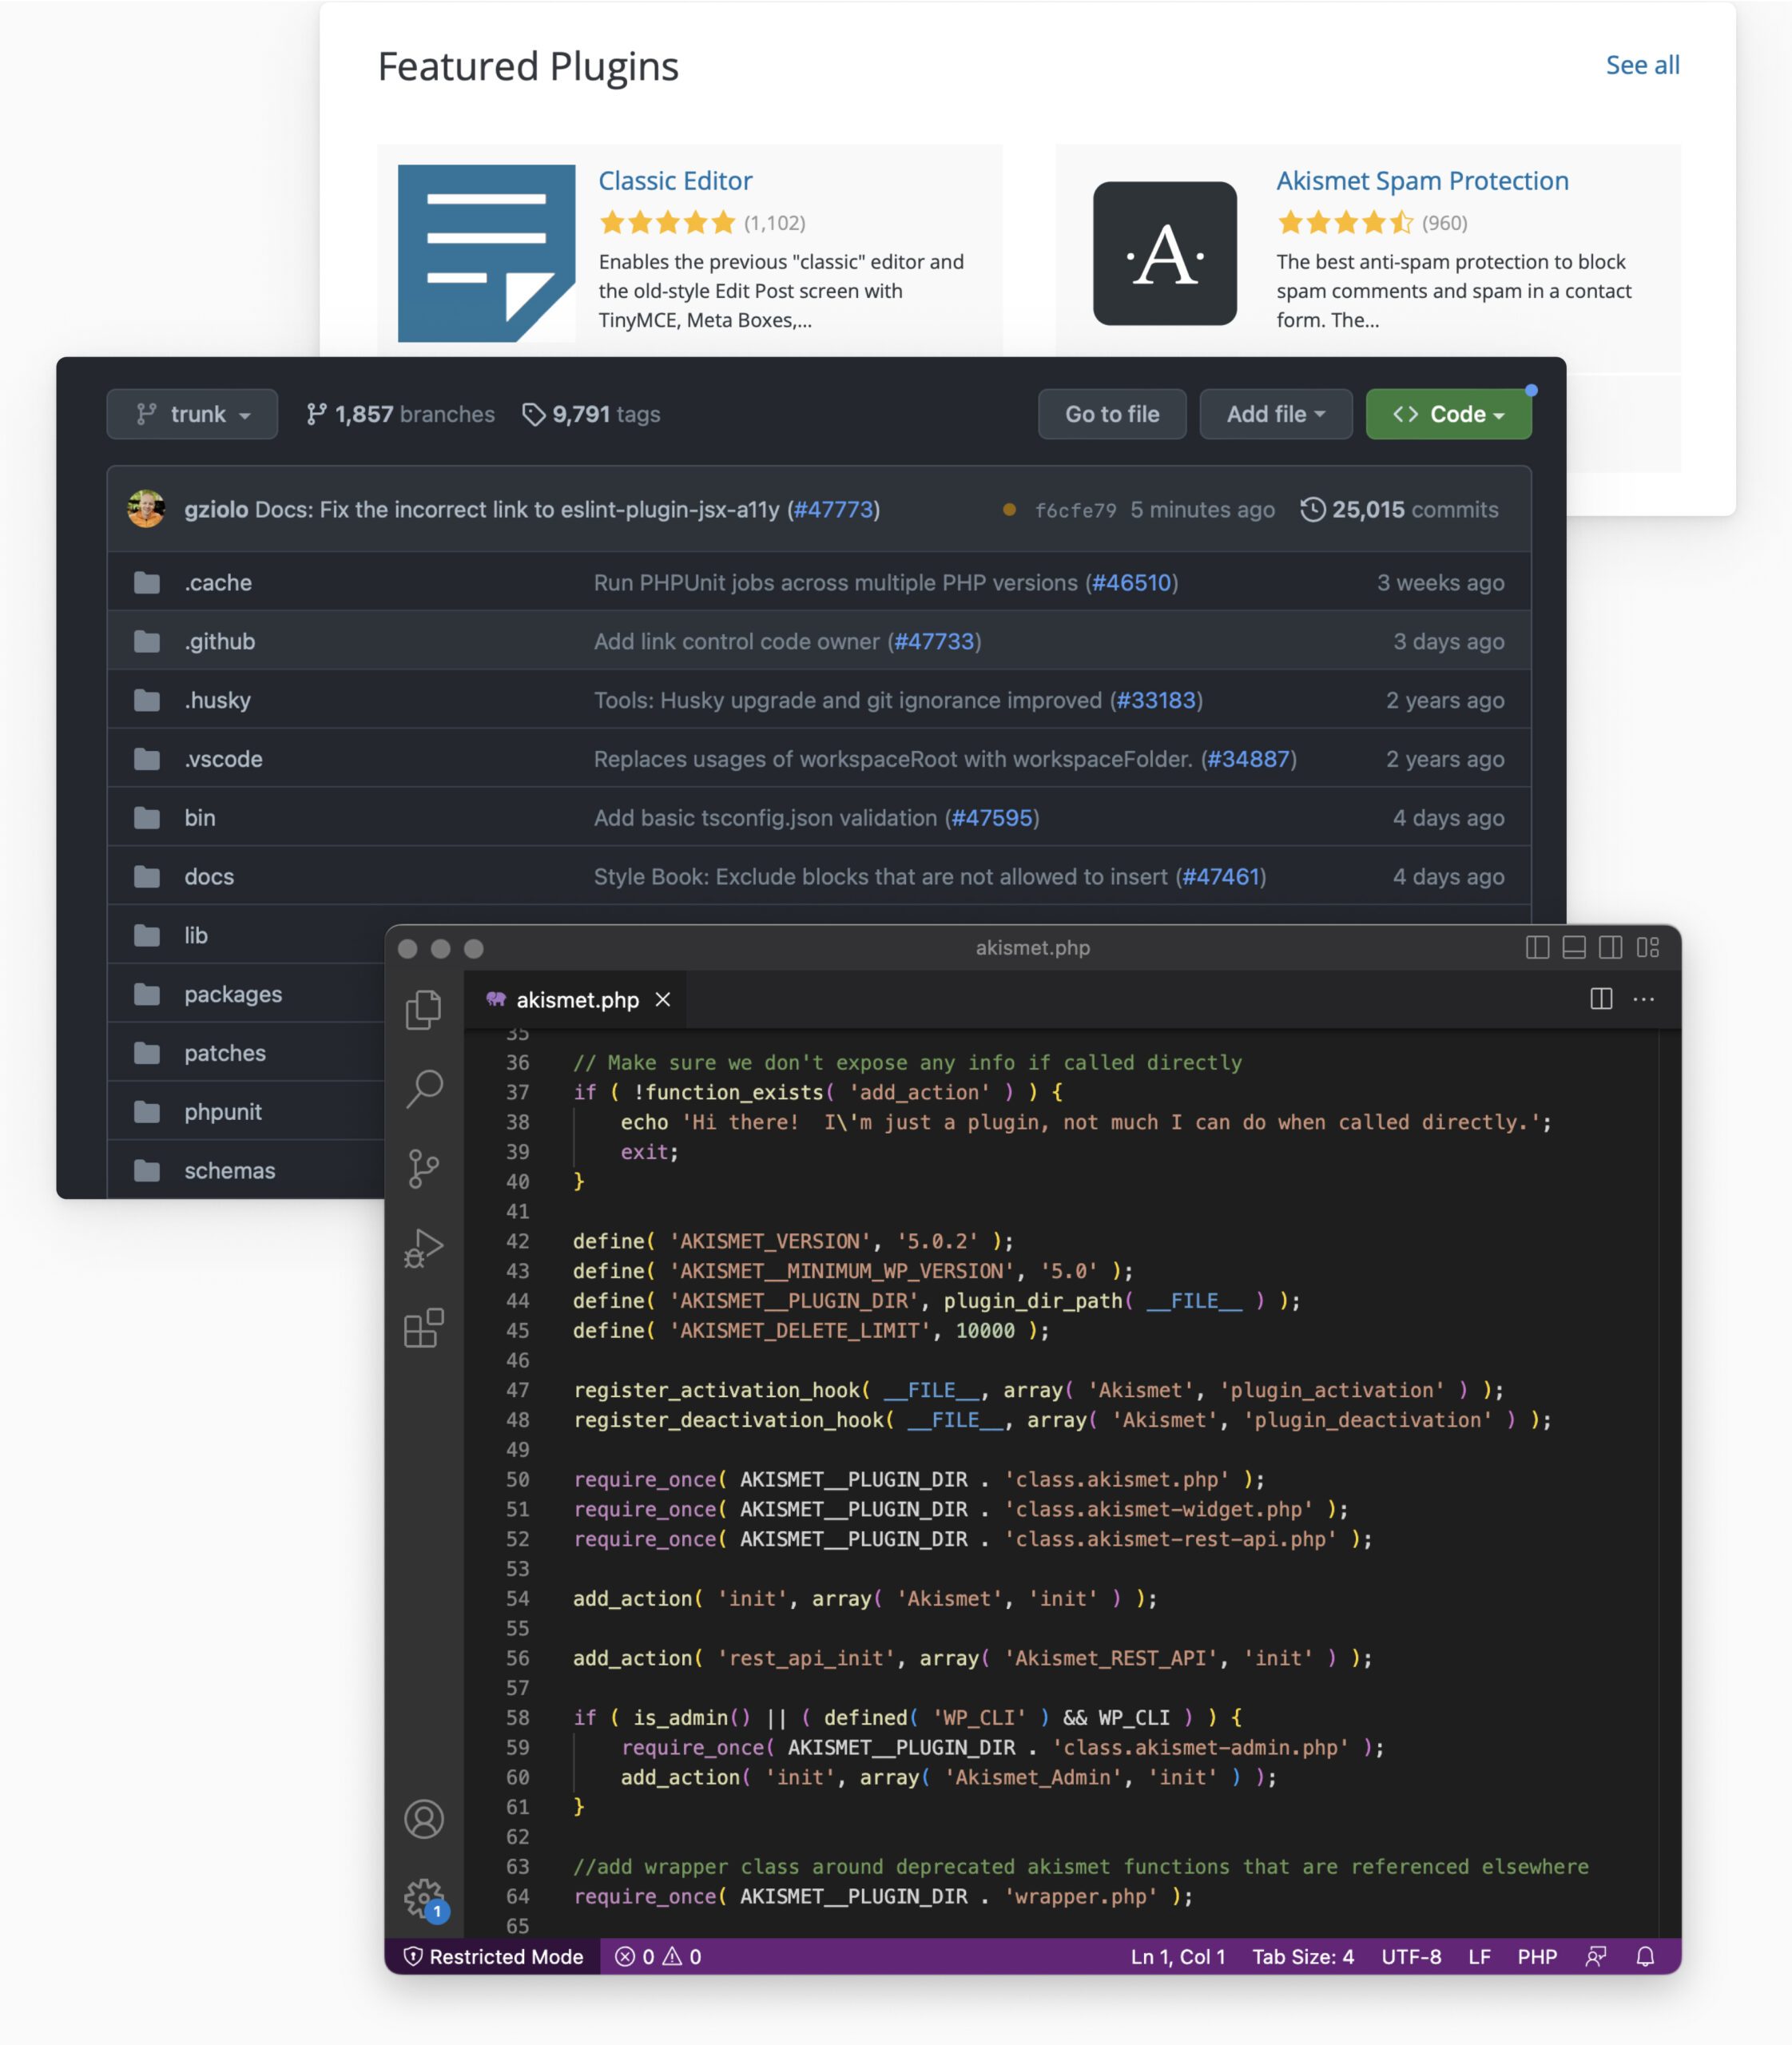Open Search view in VS Code sidebar

pos(424,1088)
